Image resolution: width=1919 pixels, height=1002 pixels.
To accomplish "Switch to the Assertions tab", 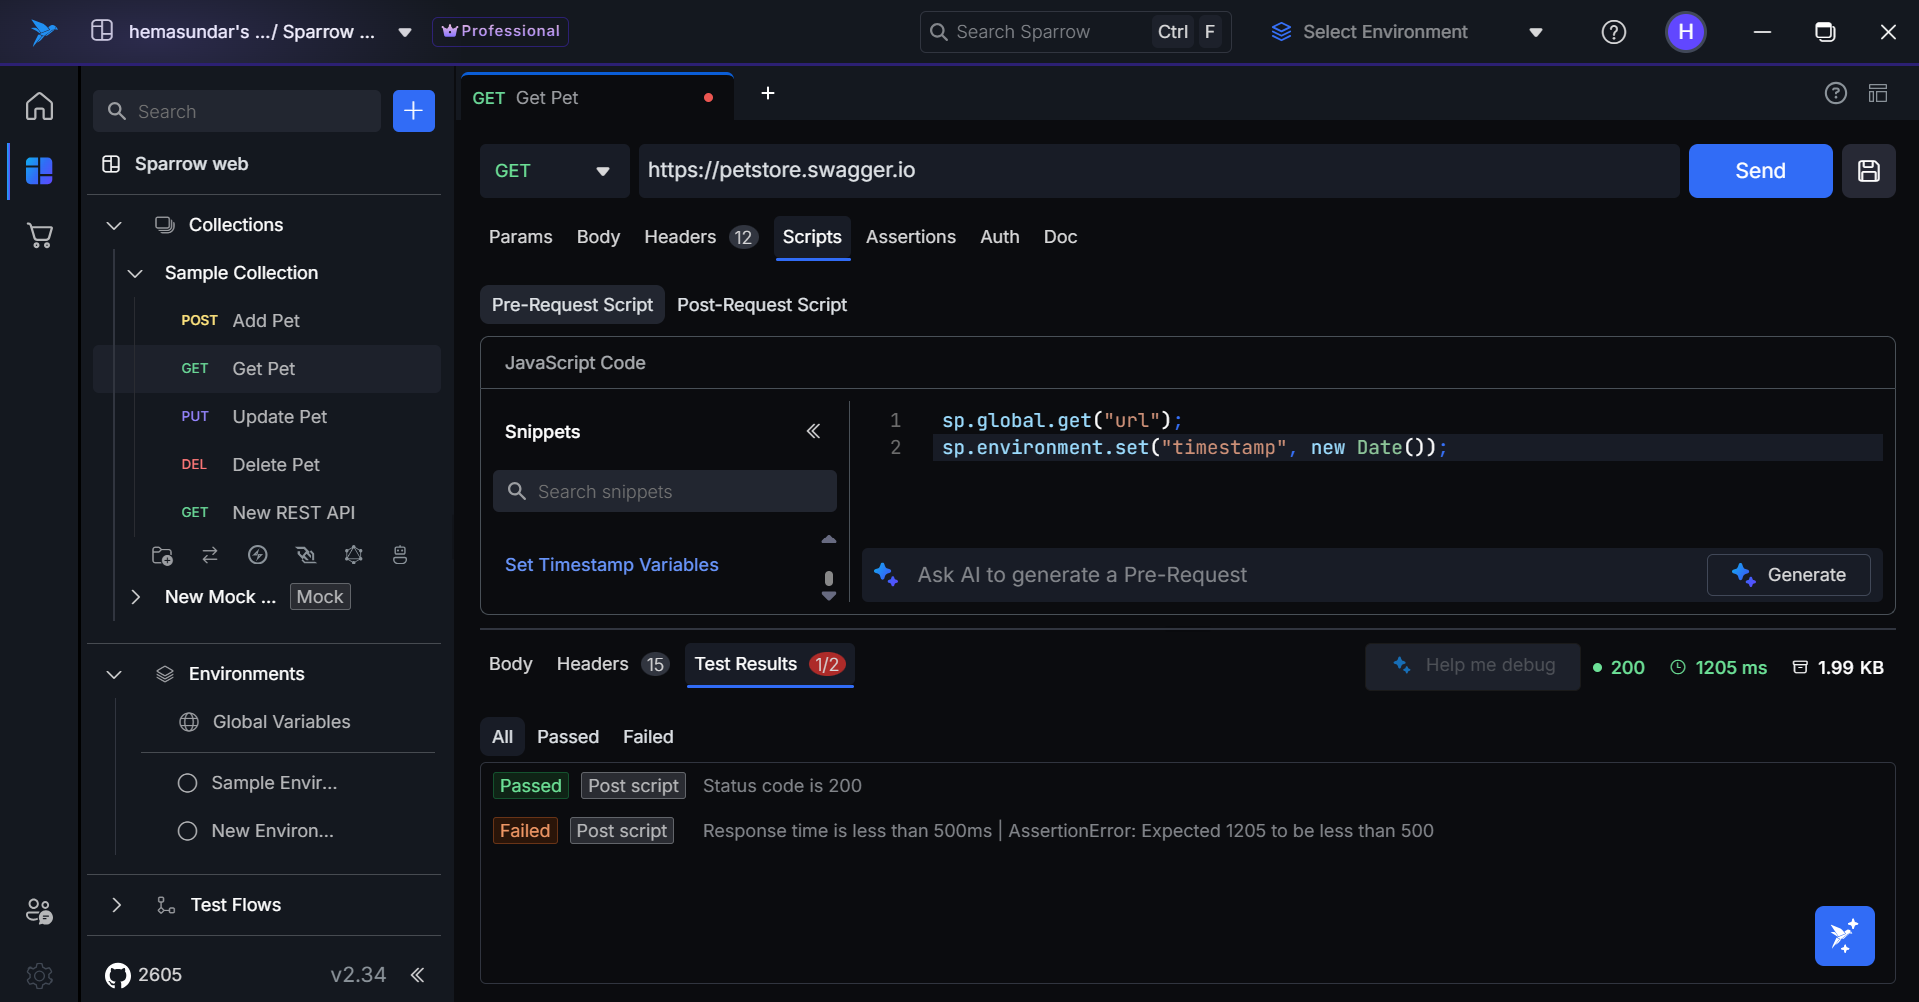I will 910,237.
